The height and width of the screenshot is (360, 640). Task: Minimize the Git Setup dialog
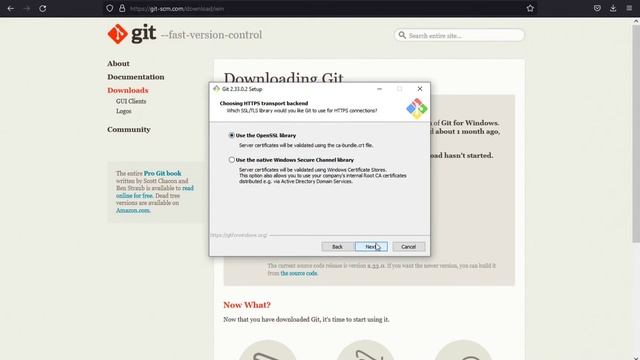click(x=379, y=89)
